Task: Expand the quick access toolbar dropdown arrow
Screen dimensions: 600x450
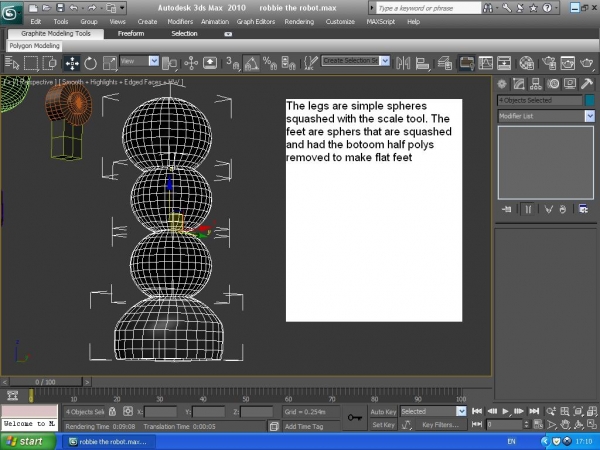Action: 122,8
